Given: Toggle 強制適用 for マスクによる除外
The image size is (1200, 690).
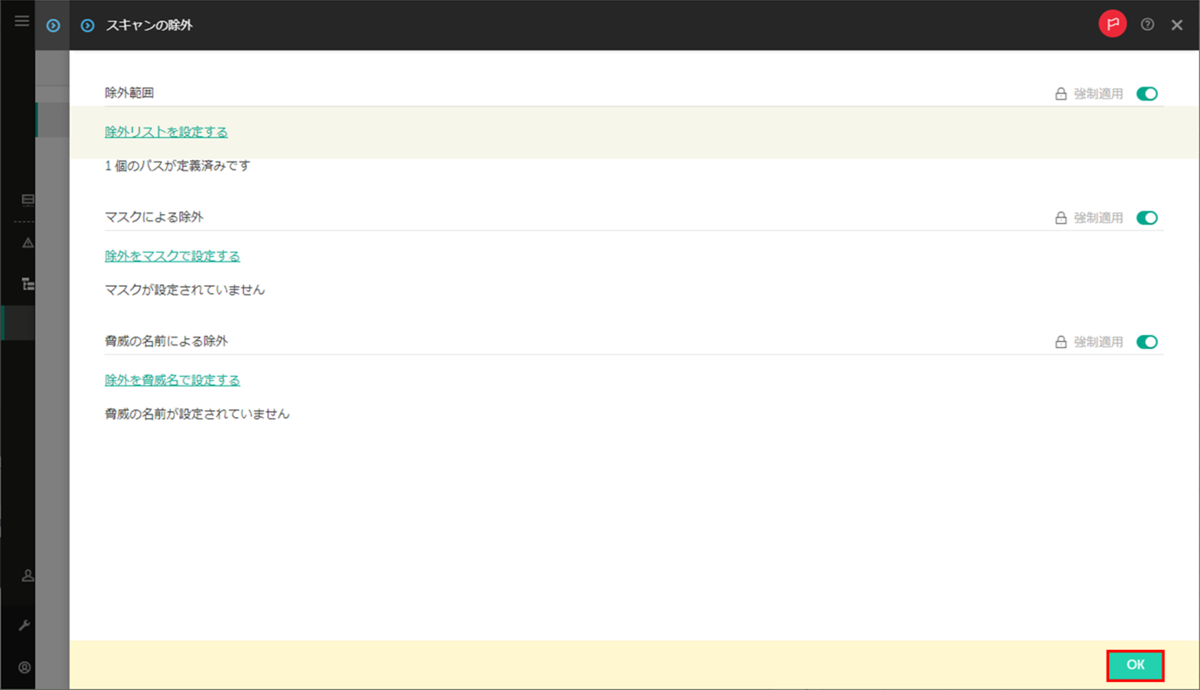Looking at the screenshot, I should [1147, 217].
